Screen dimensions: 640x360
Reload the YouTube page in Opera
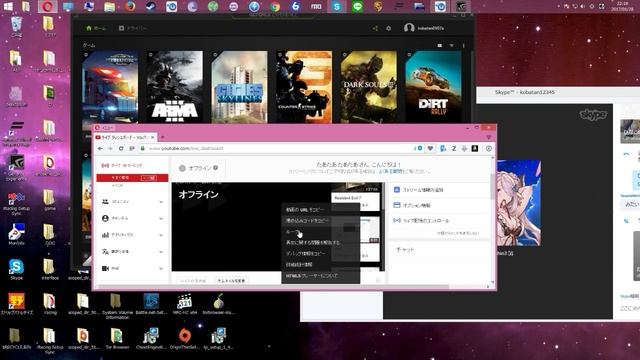(x=121, y=149)
